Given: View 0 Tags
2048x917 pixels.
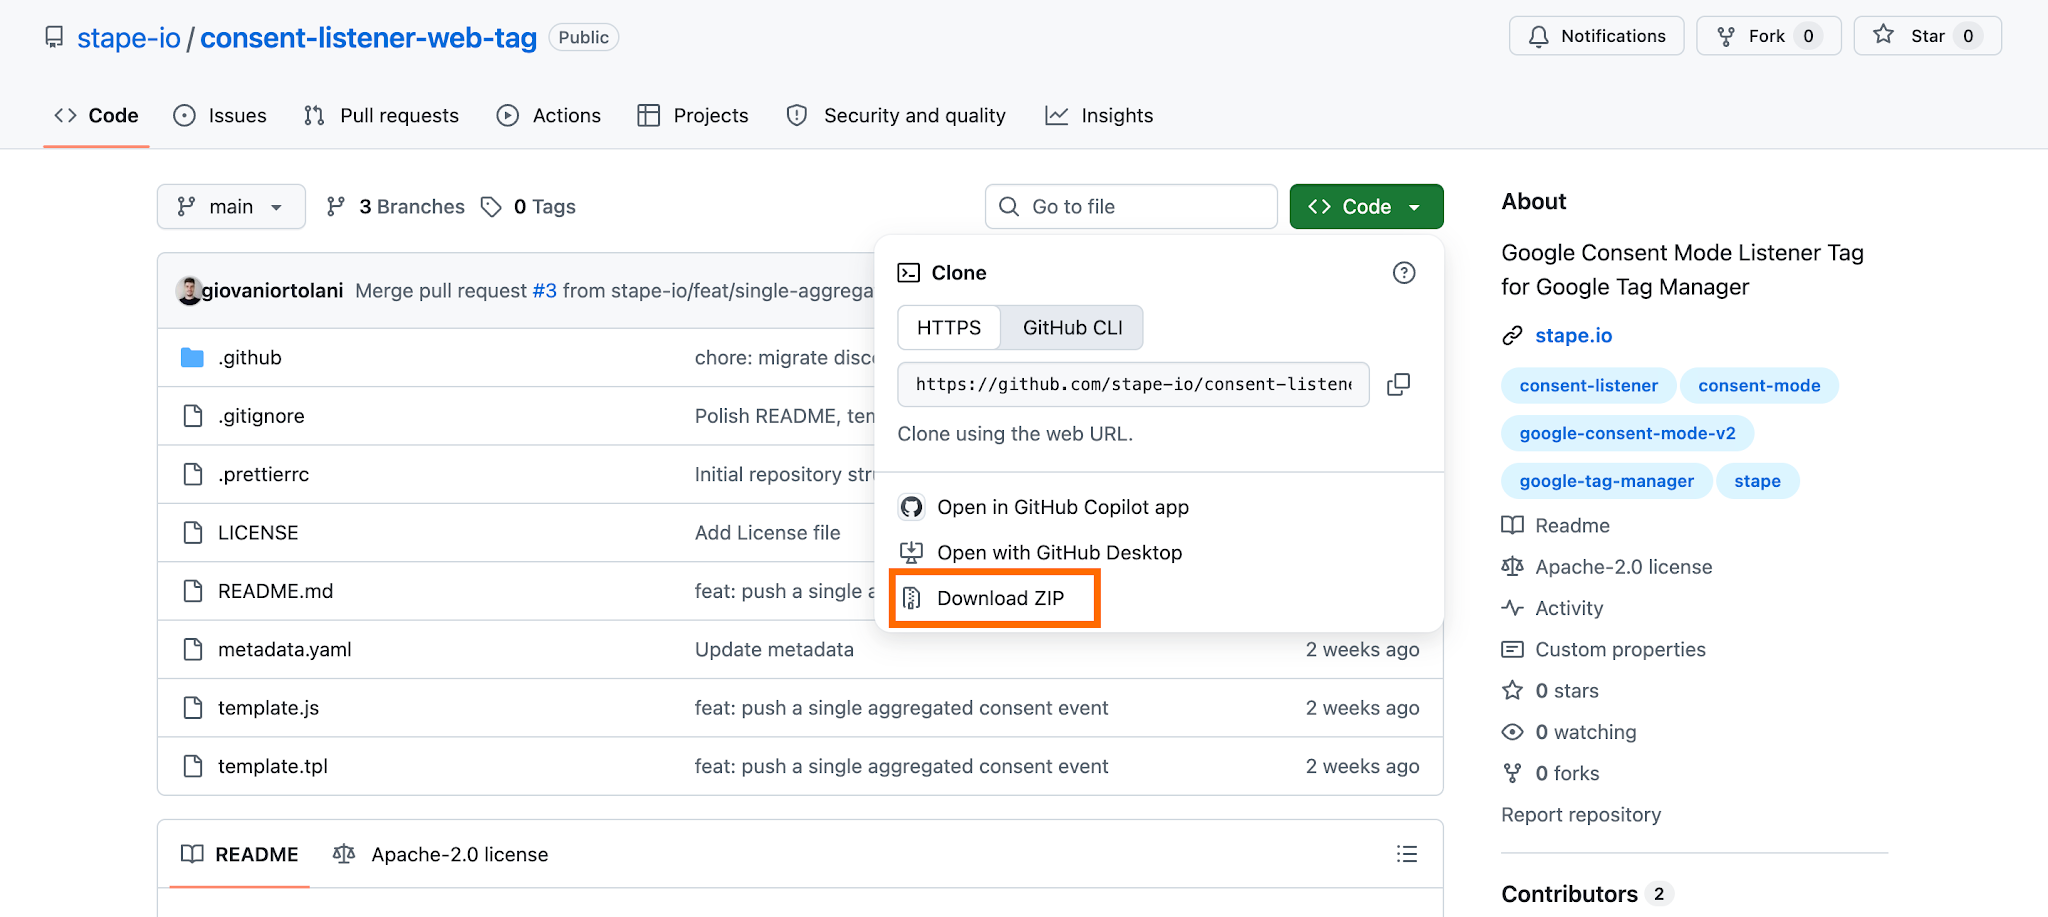Looking at the screenshot, I should pyautogui.click(x=529, y=207).
